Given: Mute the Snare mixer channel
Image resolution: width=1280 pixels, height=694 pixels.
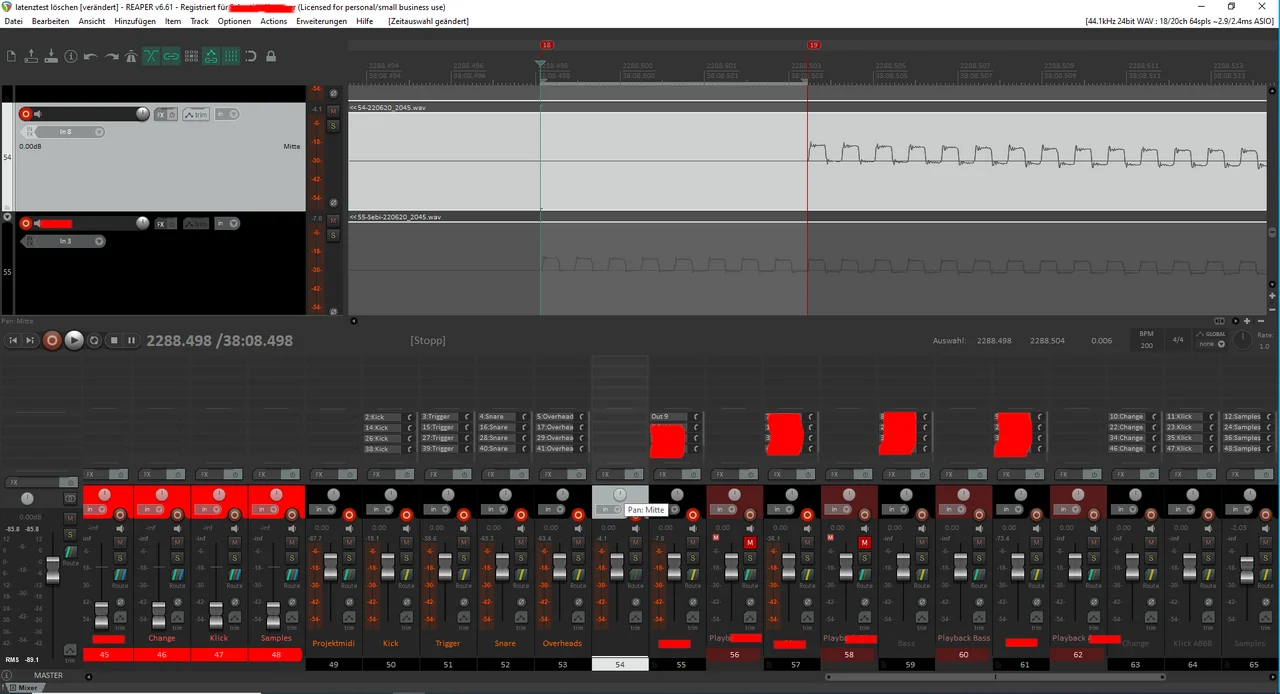Looking at the screenshot, I should [520, 542].
